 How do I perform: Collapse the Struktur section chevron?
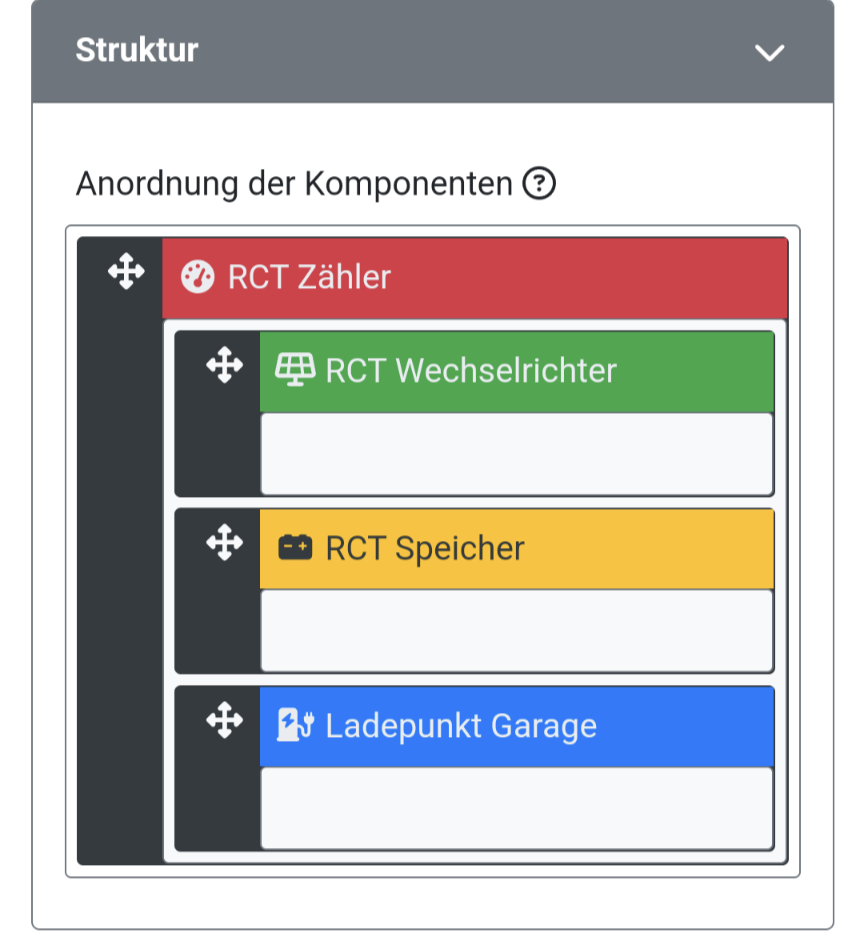pos(769,52)
